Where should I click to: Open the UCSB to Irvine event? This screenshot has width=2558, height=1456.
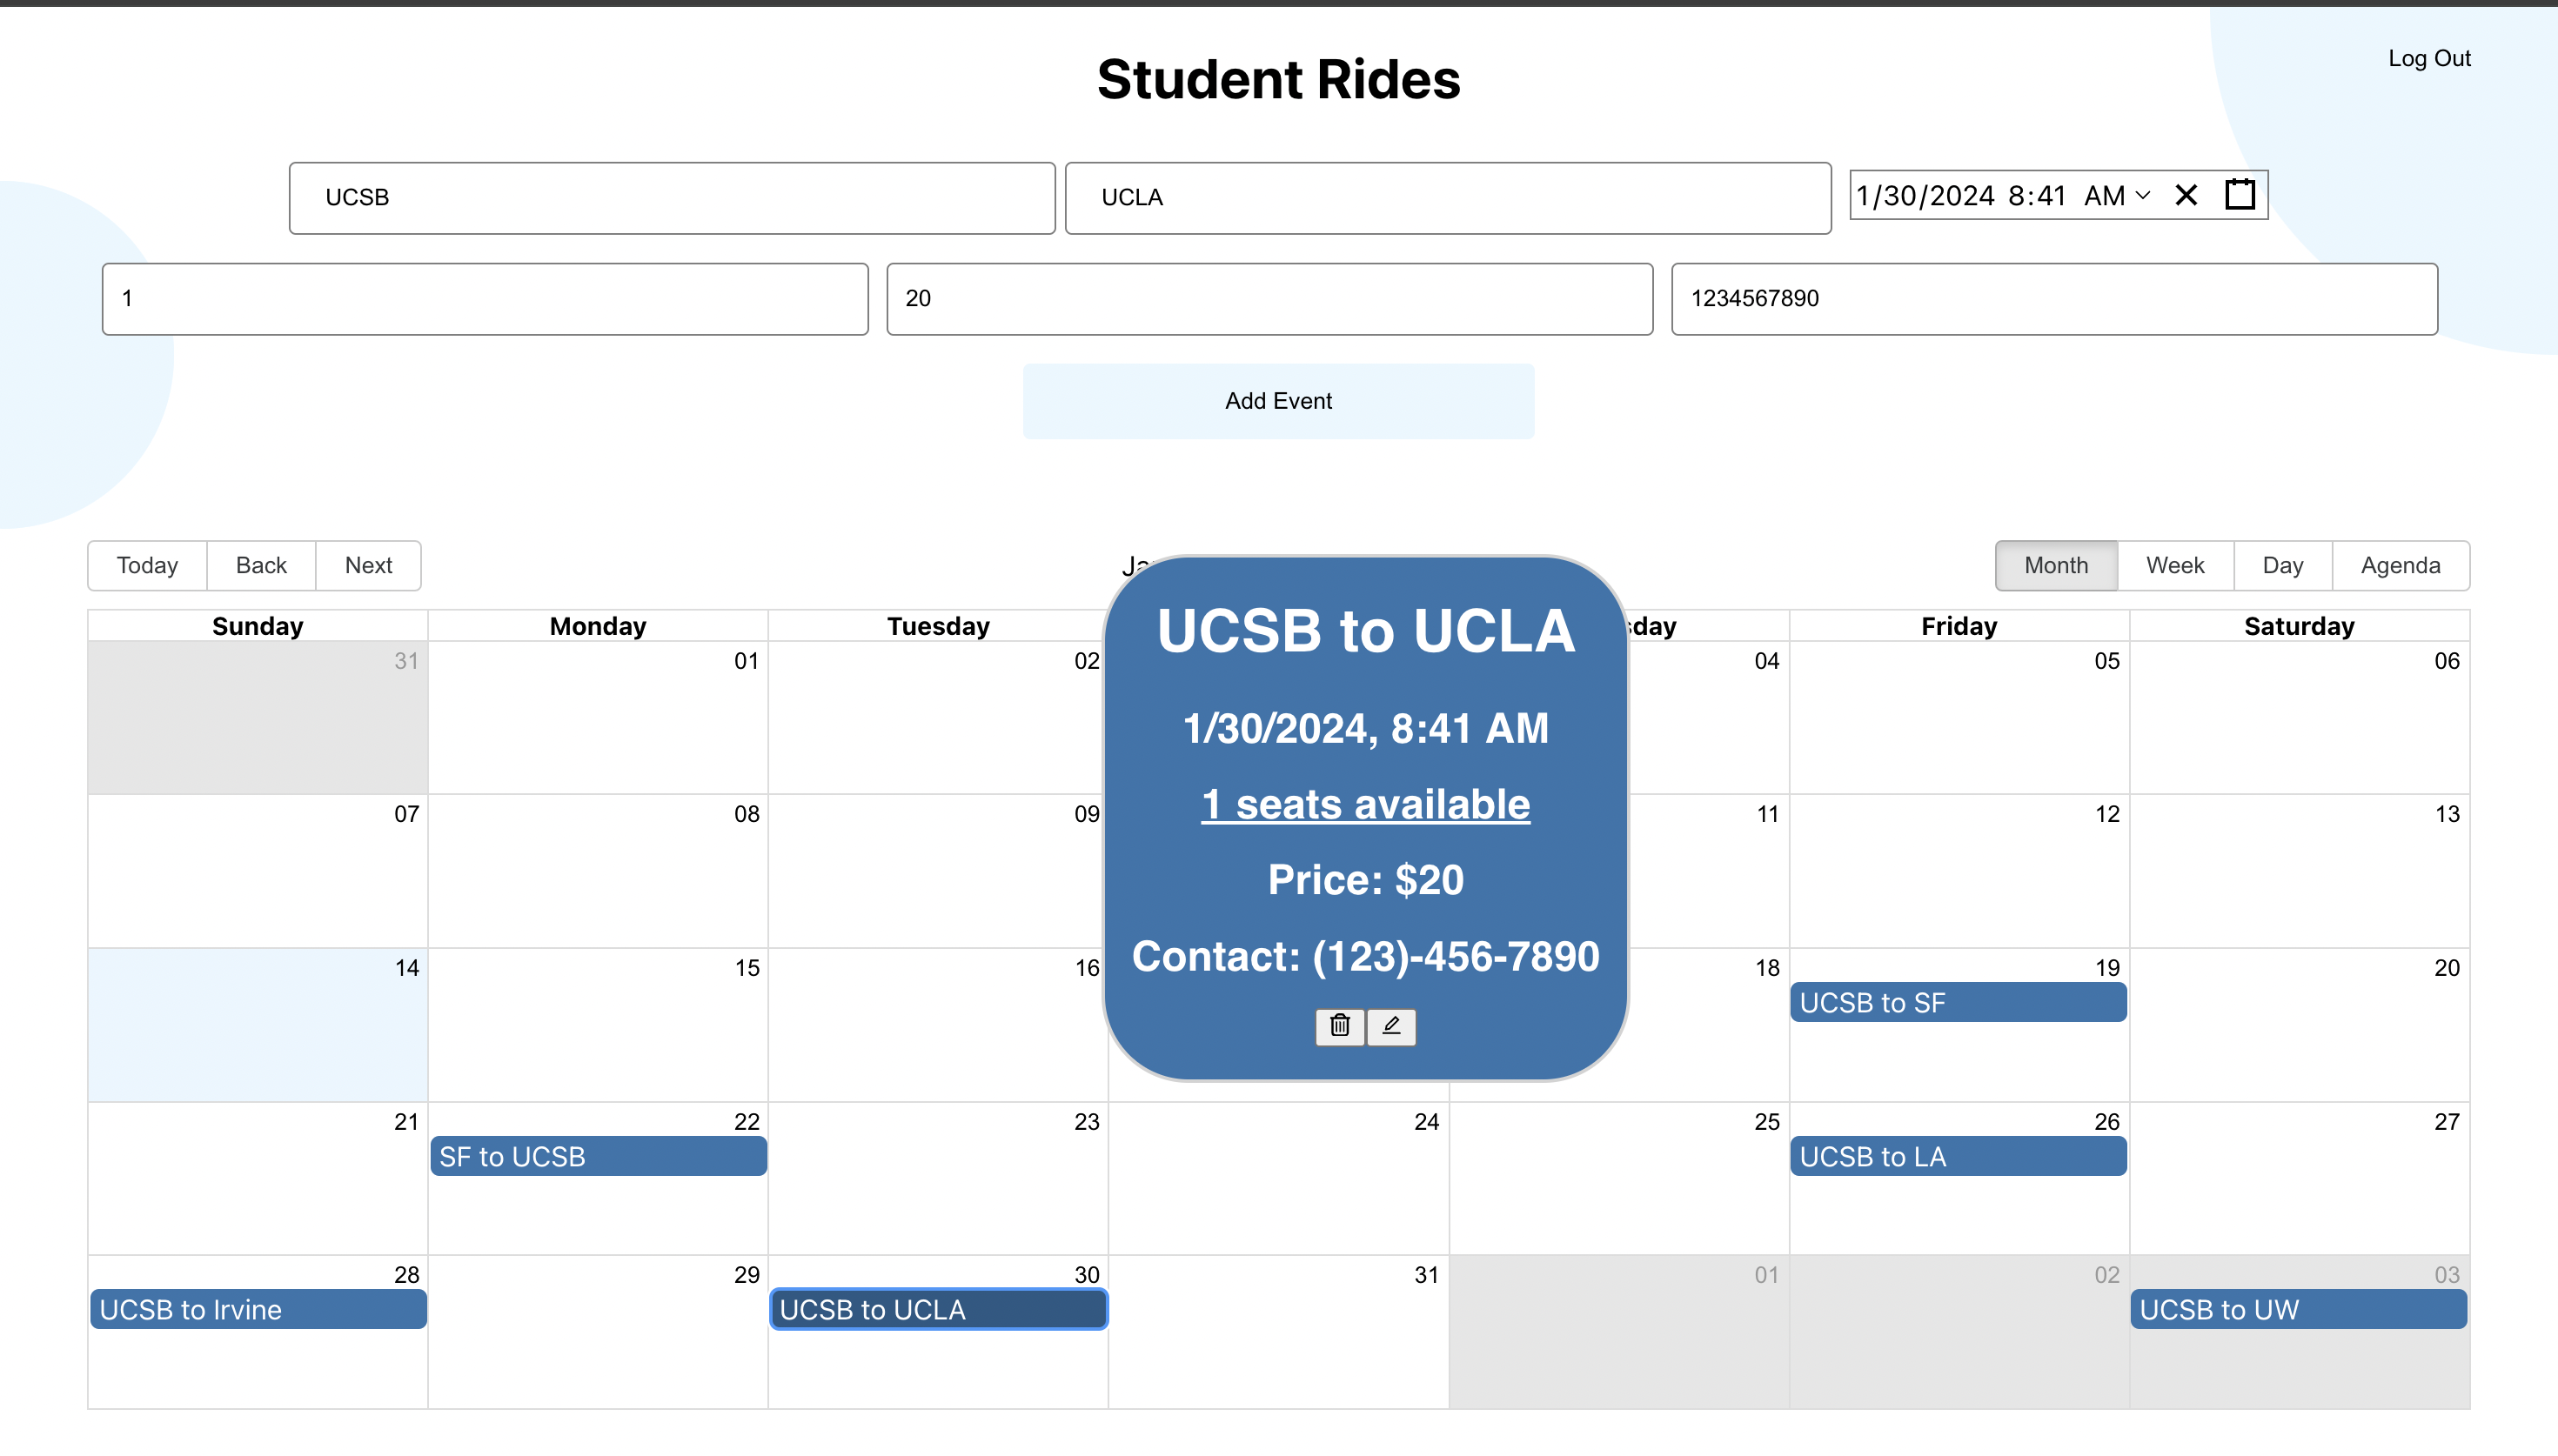[258, 1310]
